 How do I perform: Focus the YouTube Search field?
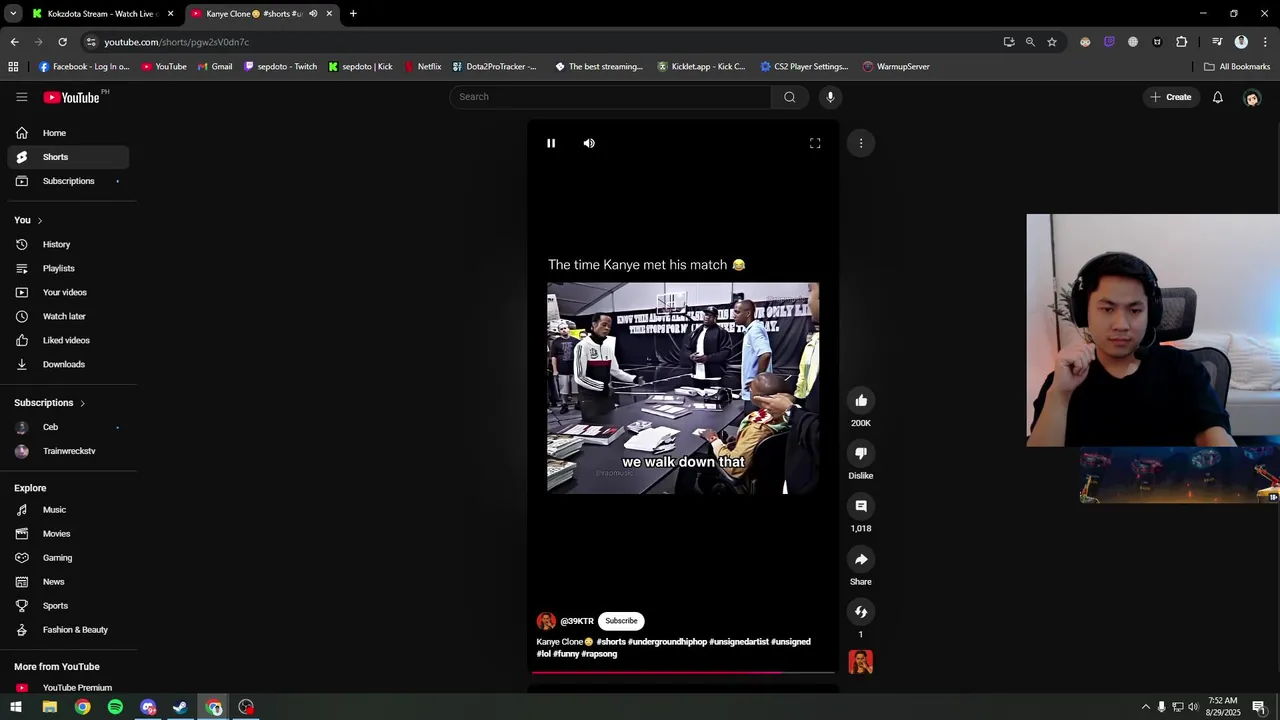point(610,97)
